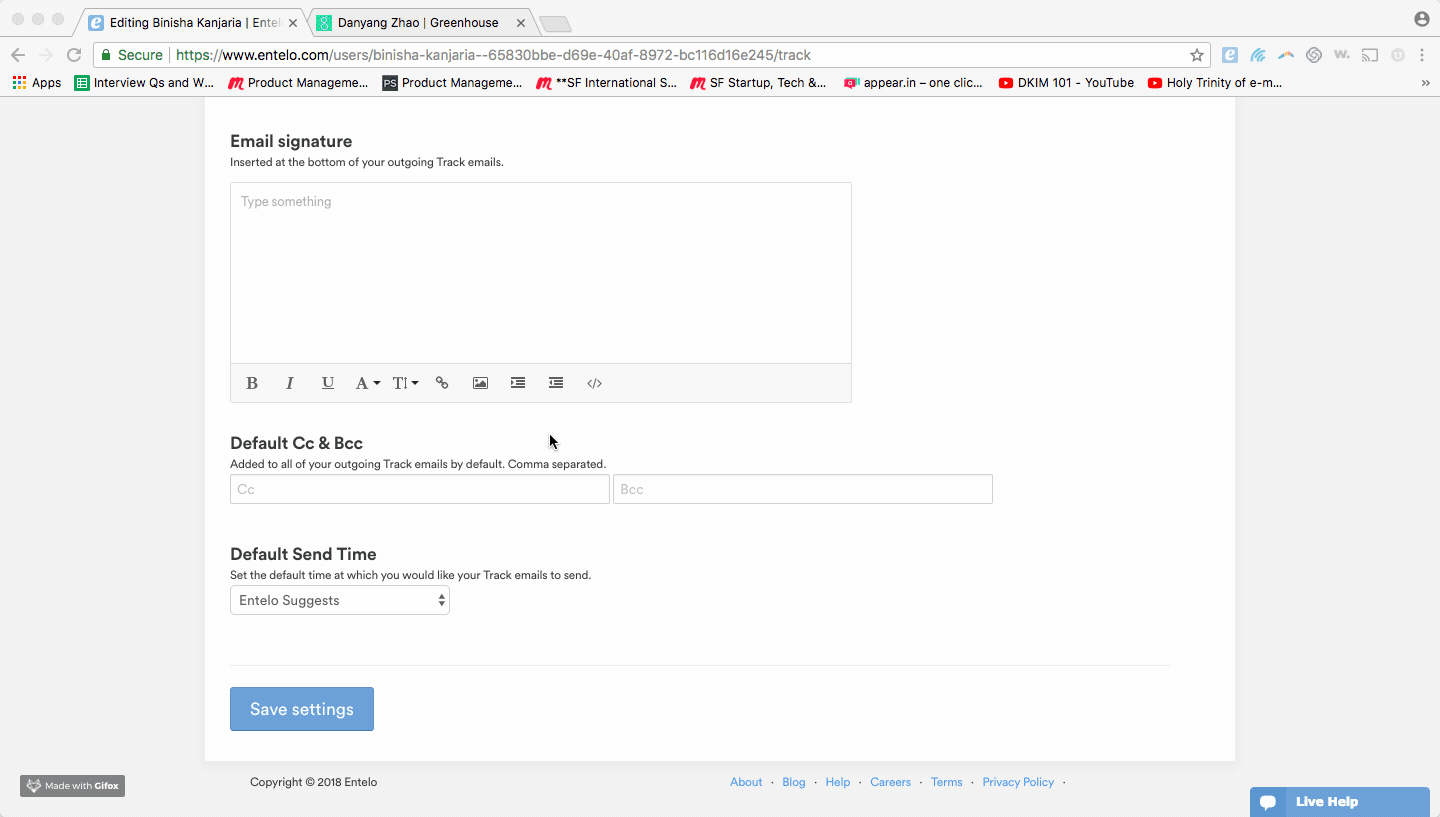This screenshot has width=1440, height=817.
Task: Switch signature editor to code view
Action: 594,383
